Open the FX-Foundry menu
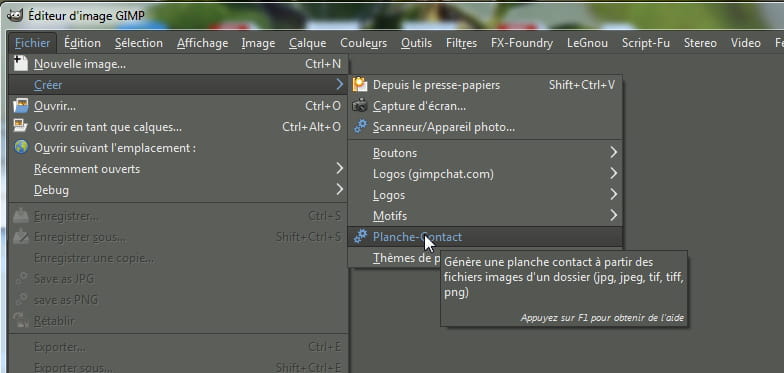784x373 pixels. pyautogui.click(x=522, y=43)
